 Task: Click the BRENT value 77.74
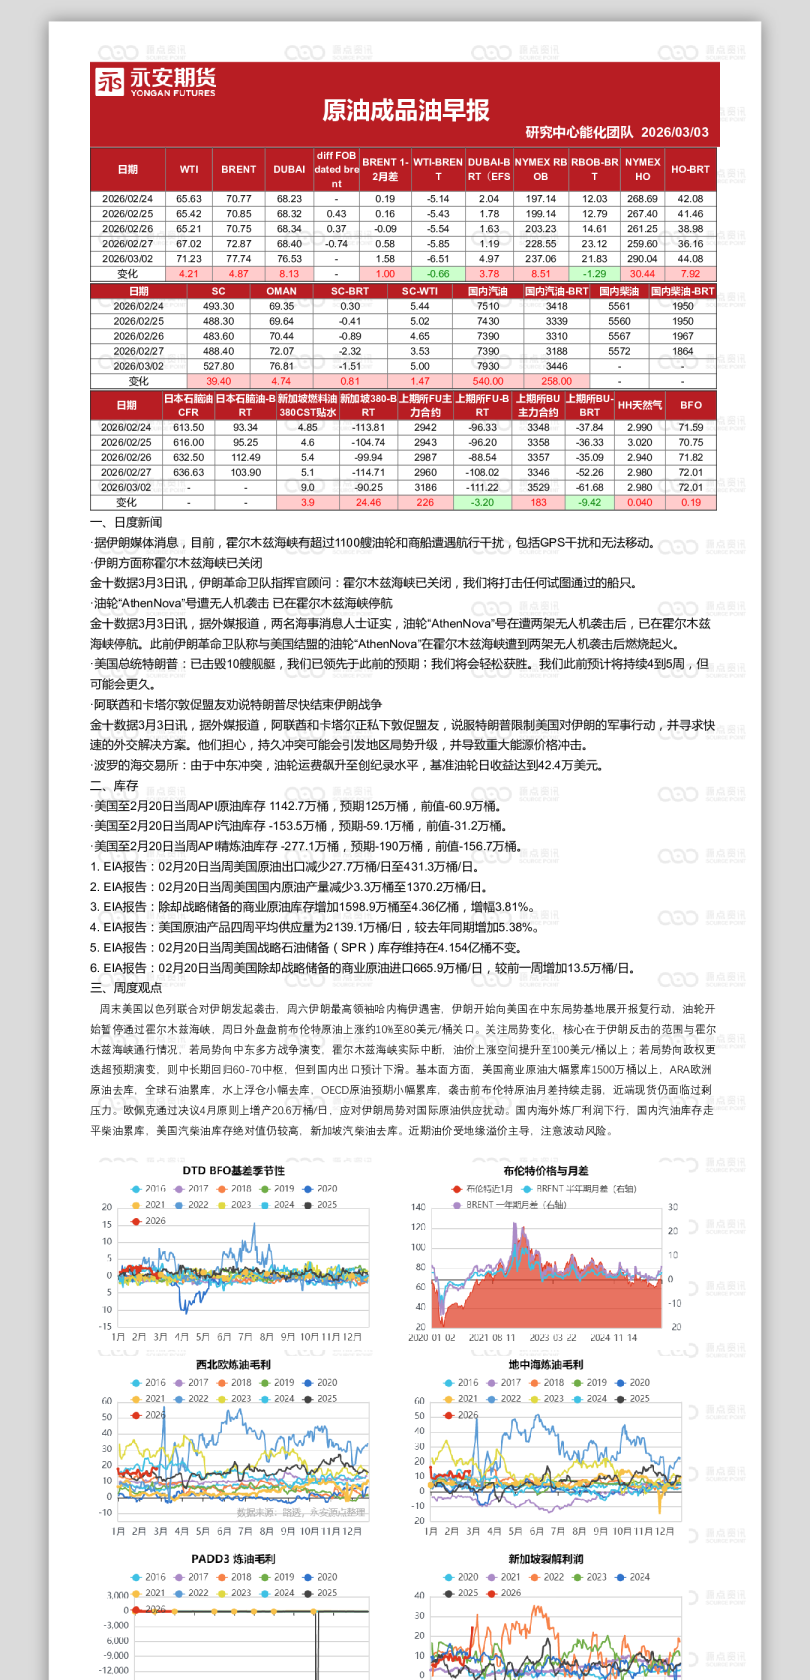pos(239,259)
